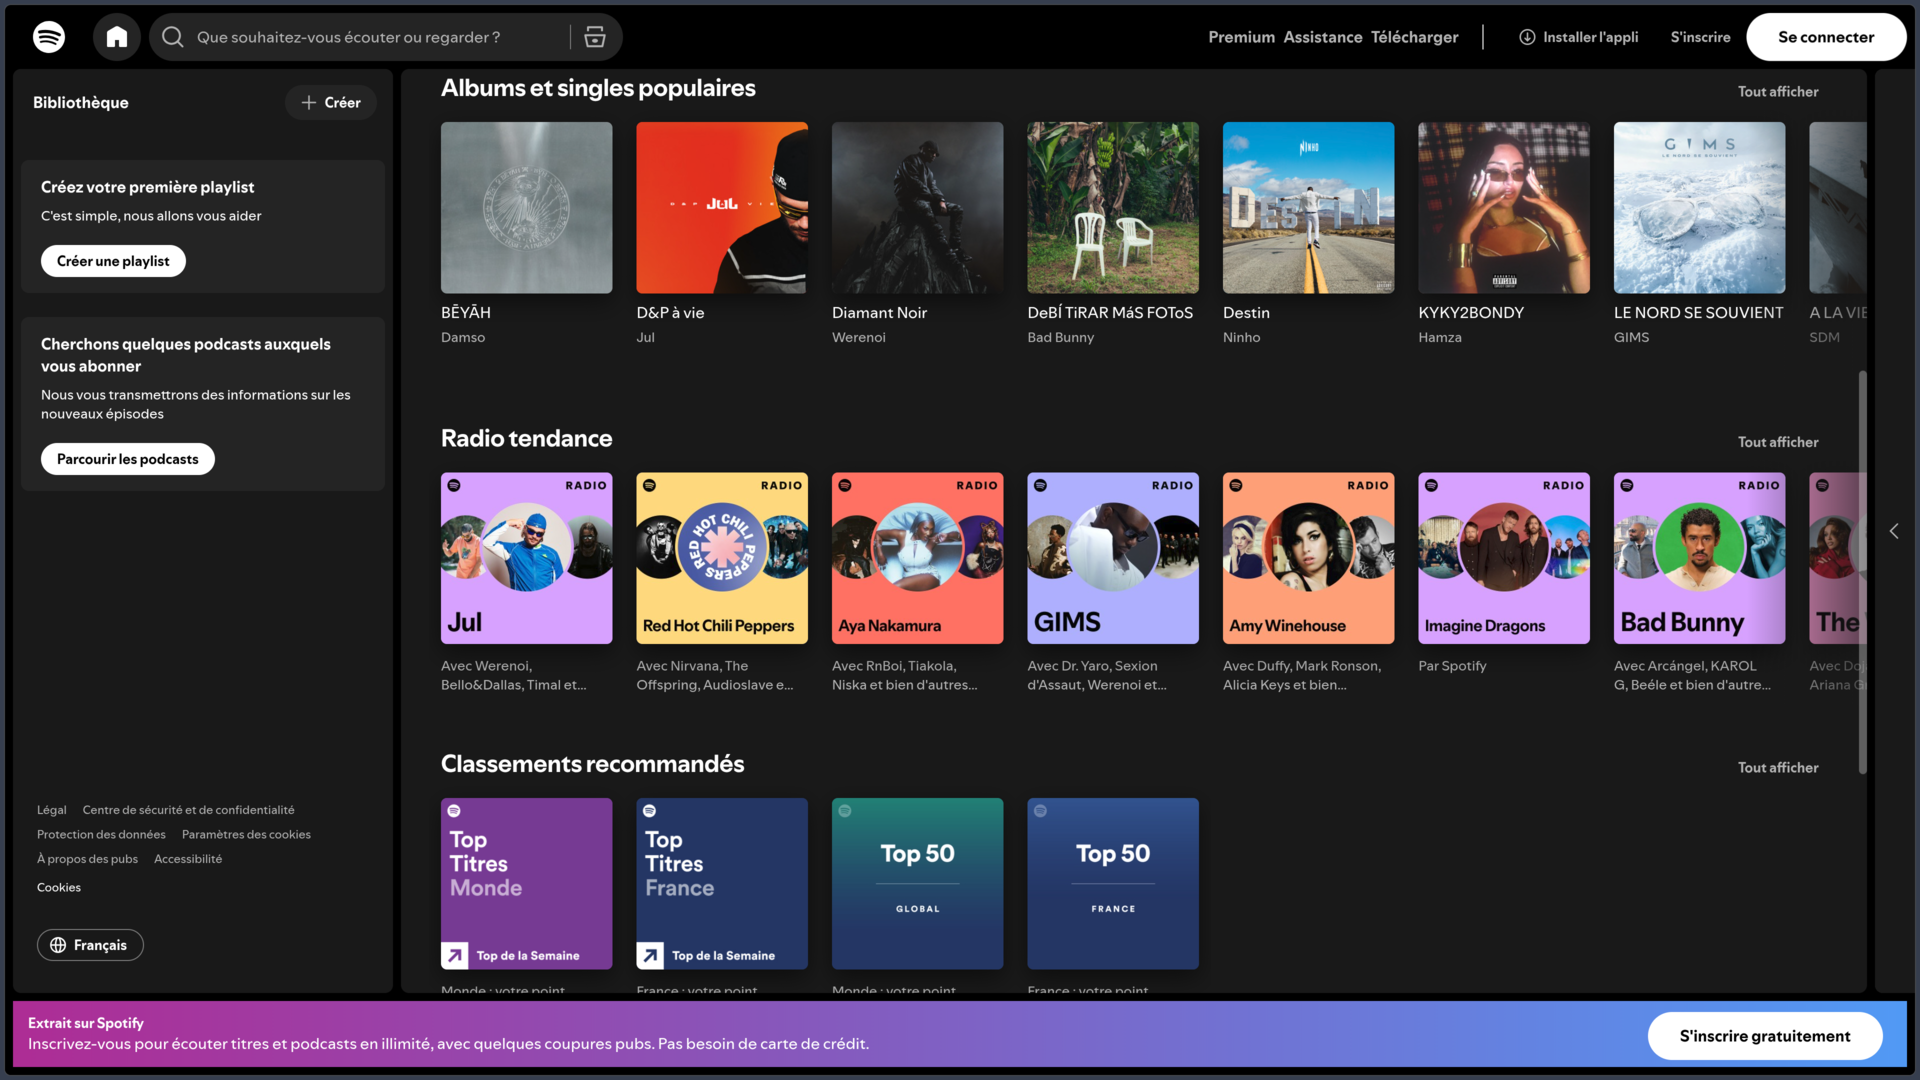Click the plus icon on Créer
Viewport: 1920px width, 1080px height.
point(309,102)
